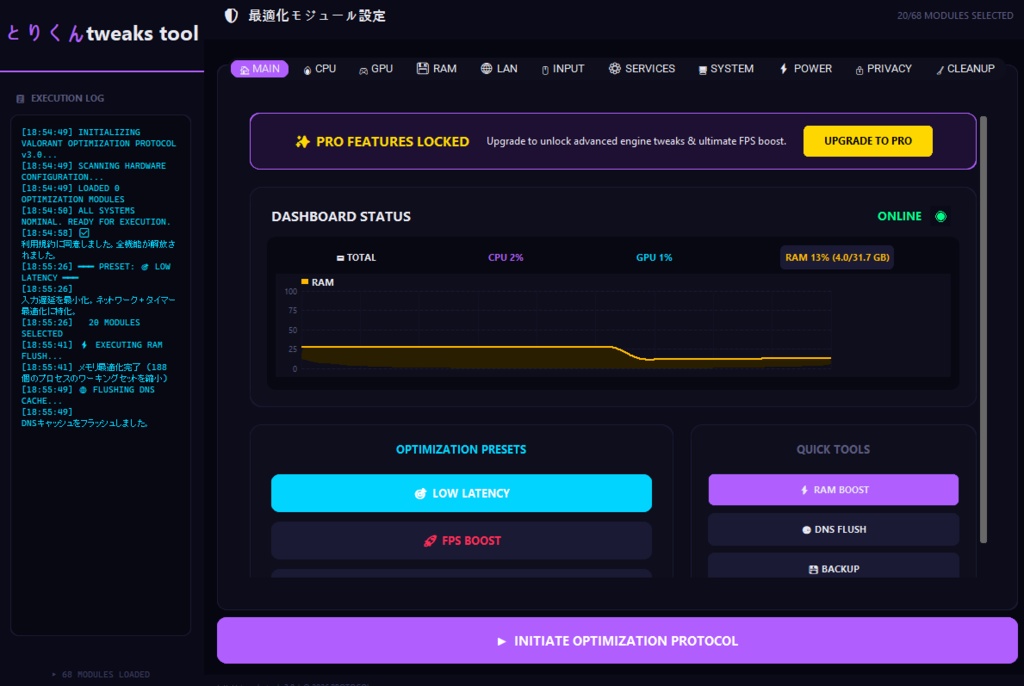This screenshot has width=1024, height=686.
Task: Open the CLEANUP tab
Action: [965, 69]
